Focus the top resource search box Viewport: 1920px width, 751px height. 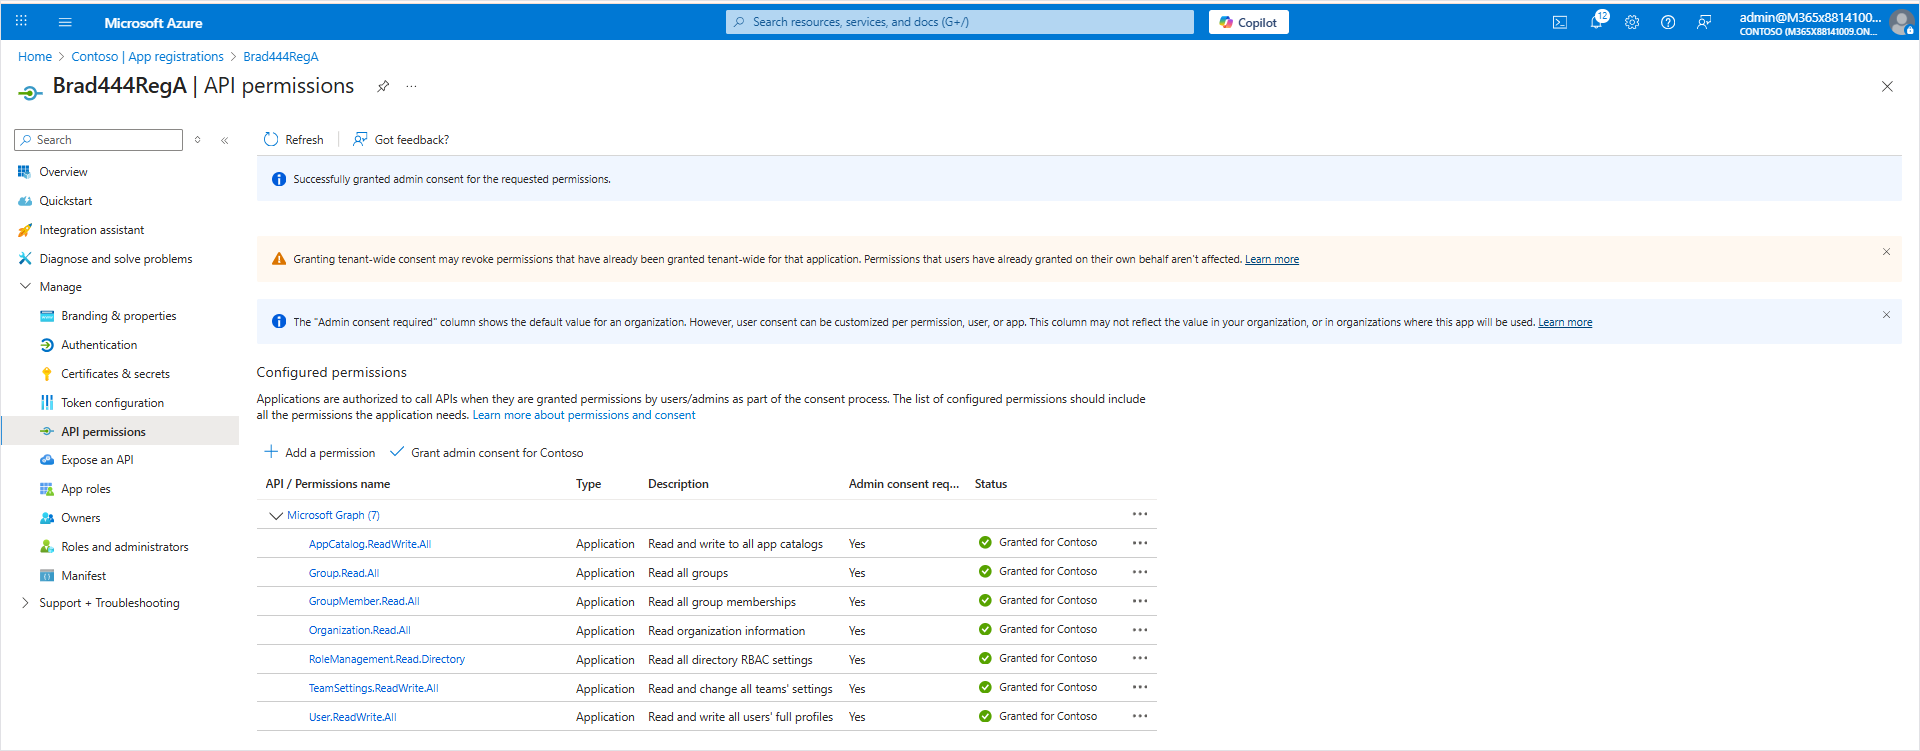point(960,22)
